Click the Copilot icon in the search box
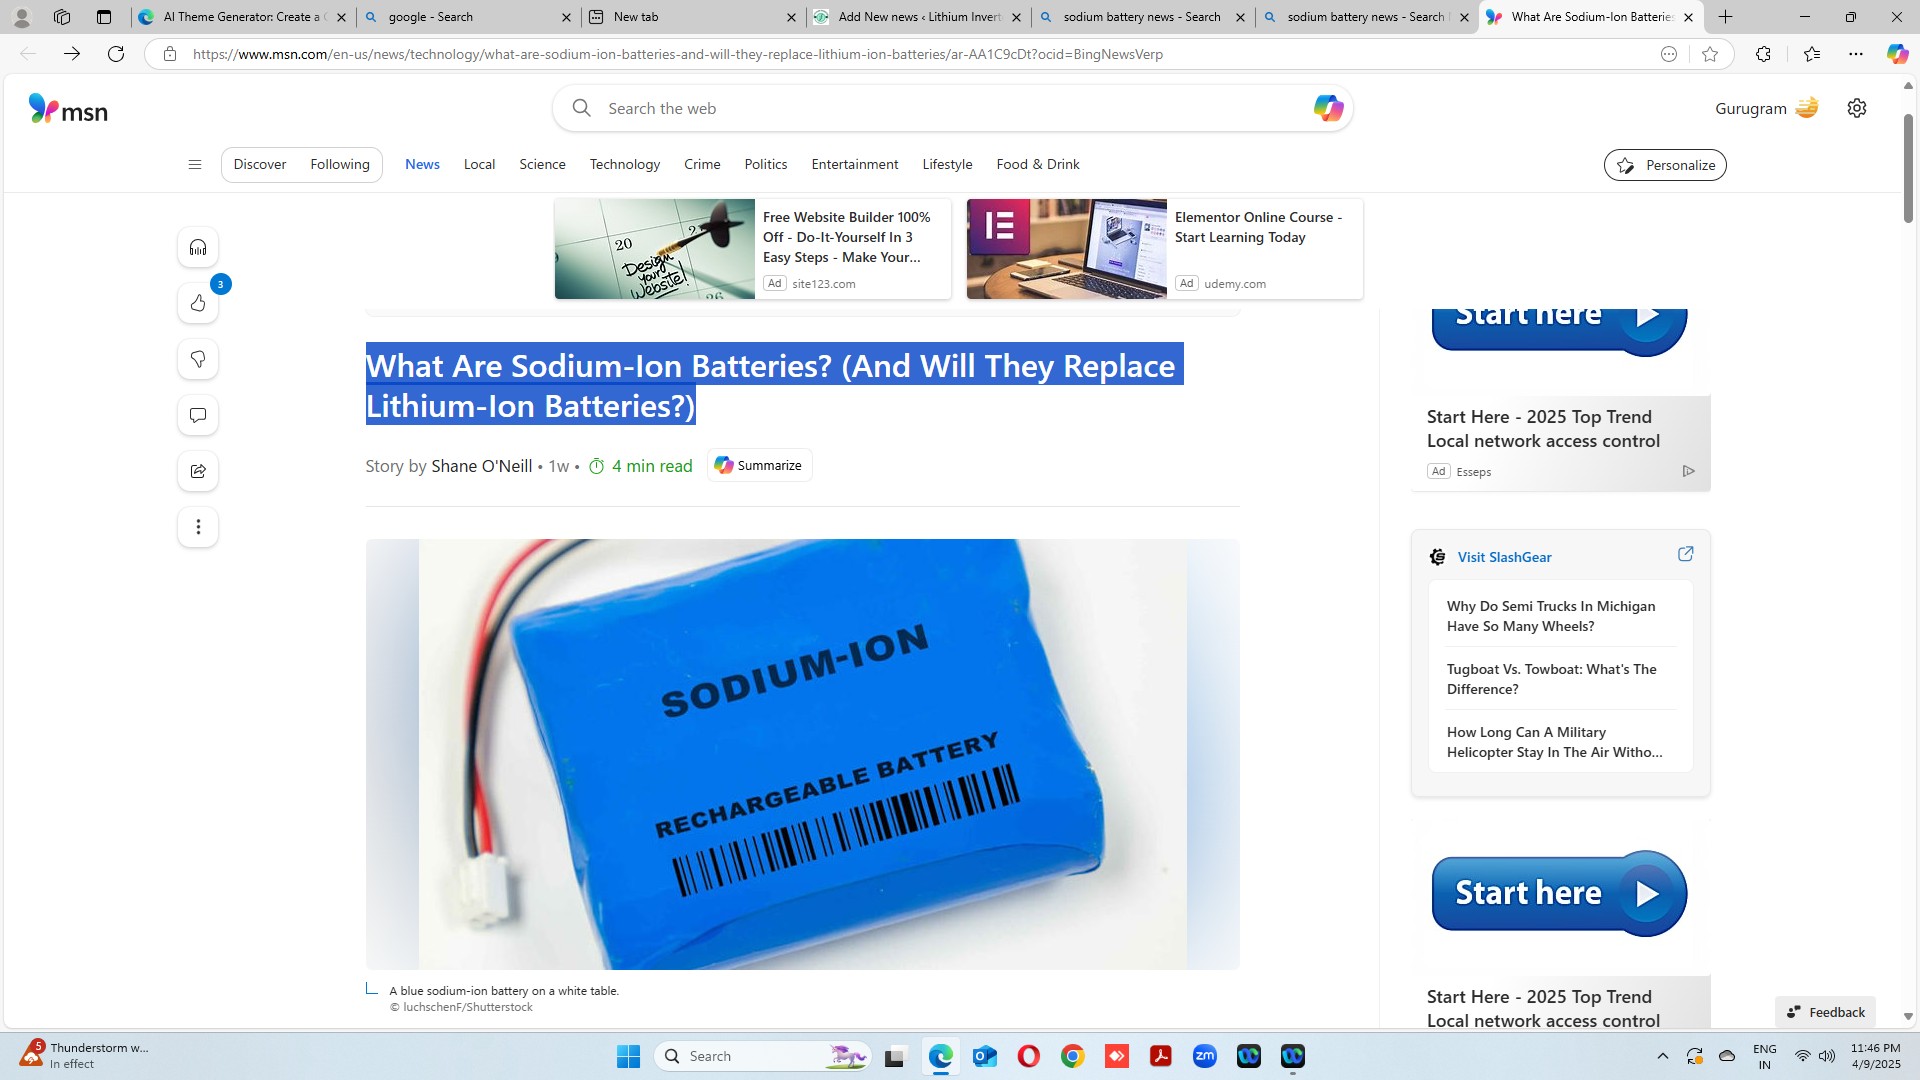Viewport: 1920px width, 1080px height. (x=1327, y=108)
